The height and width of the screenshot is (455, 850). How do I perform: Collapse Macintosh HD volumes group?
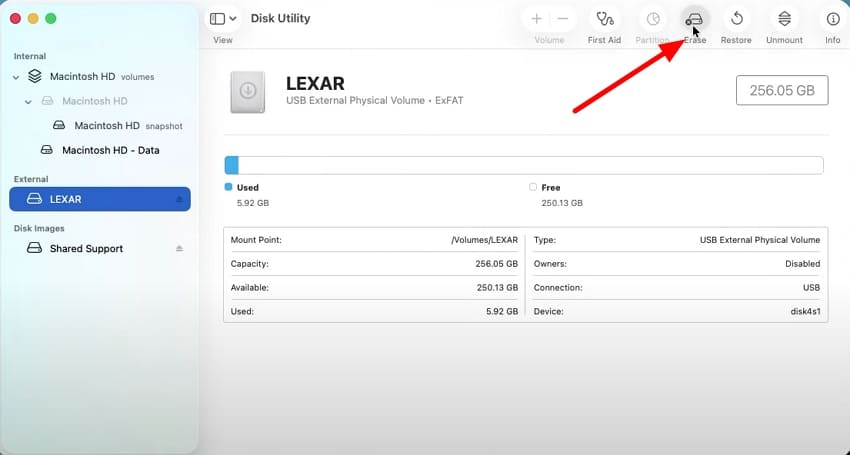[x=16, y=78]
